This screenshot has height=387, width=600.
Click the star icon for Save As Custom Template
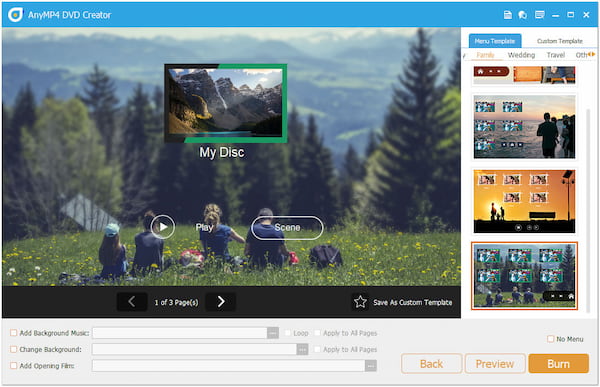[360, 302]
